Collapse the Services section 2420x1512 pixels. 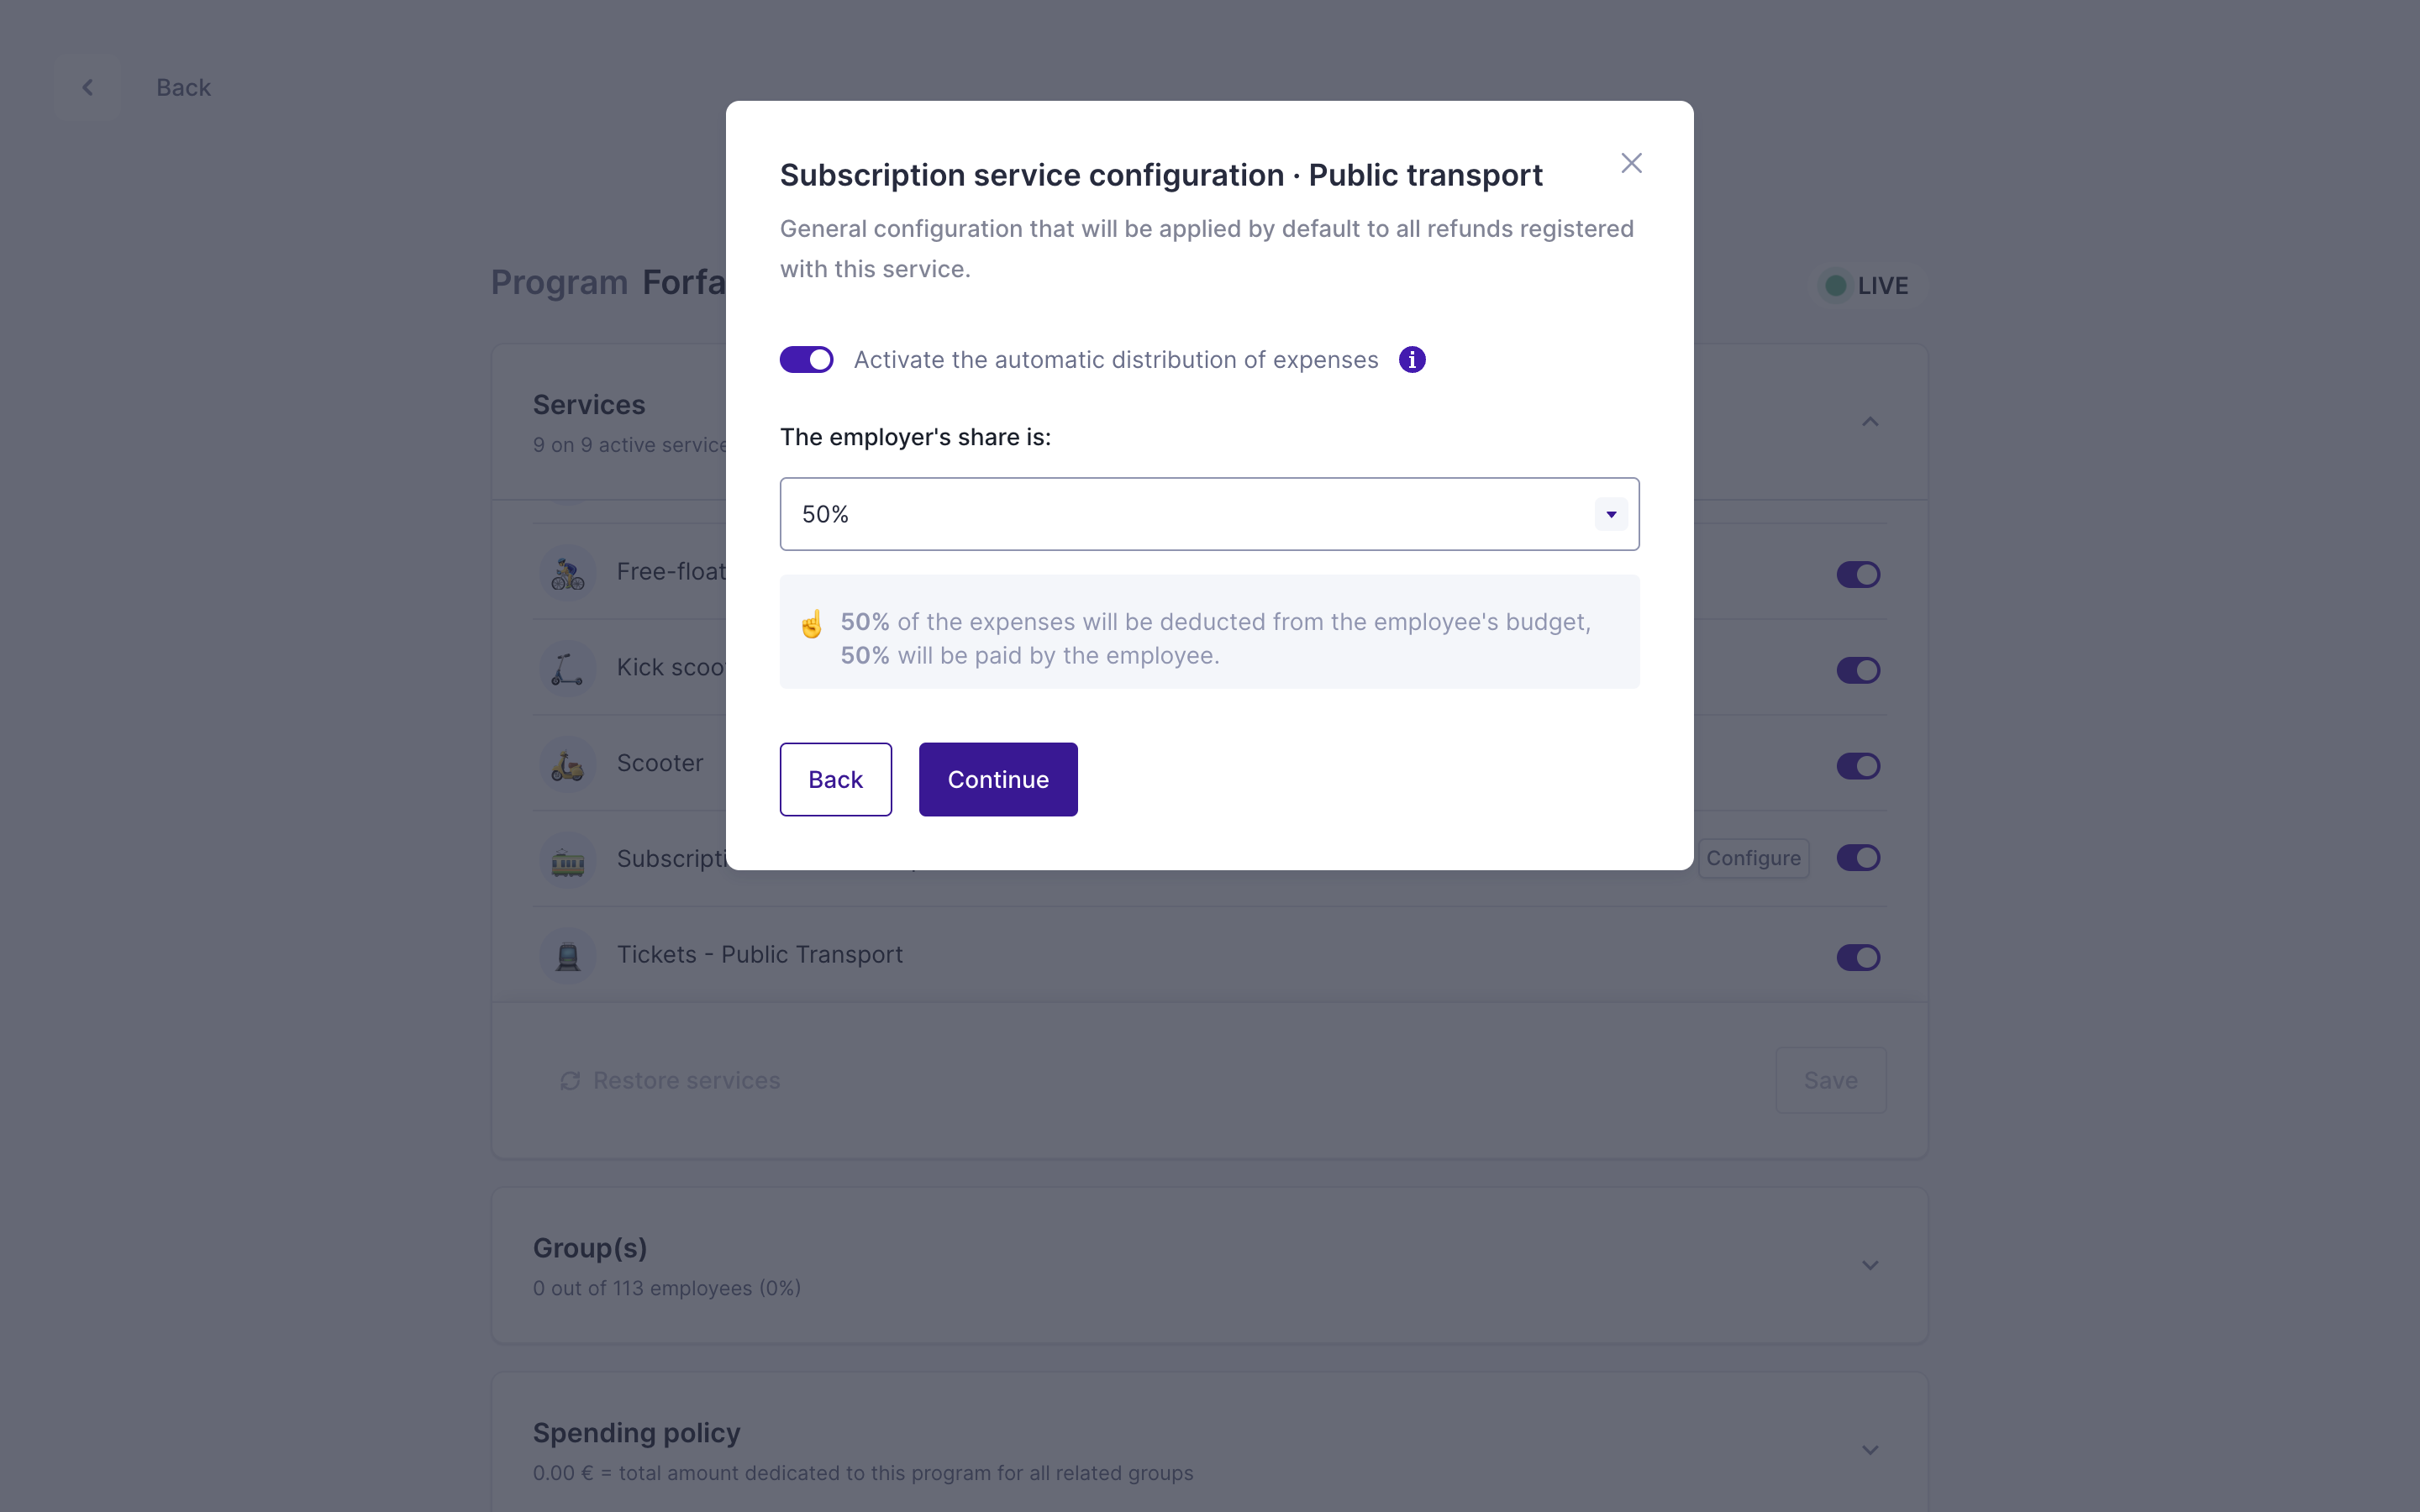pyautogui.click(x=1869, y=422)
